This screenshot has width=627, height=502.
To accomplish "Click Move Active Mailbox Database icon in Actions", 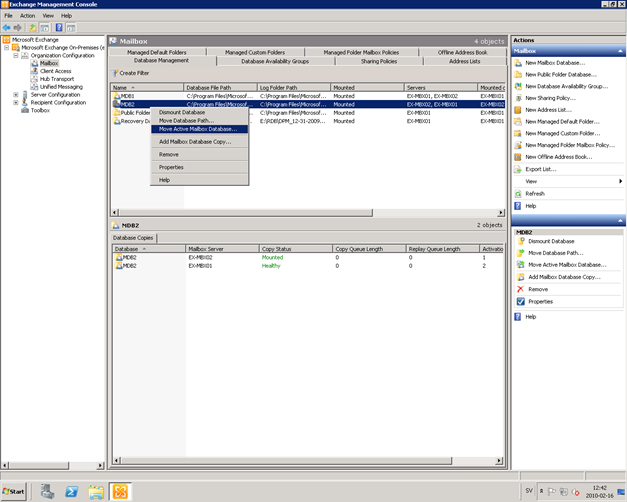I will [x=521, y=265].
